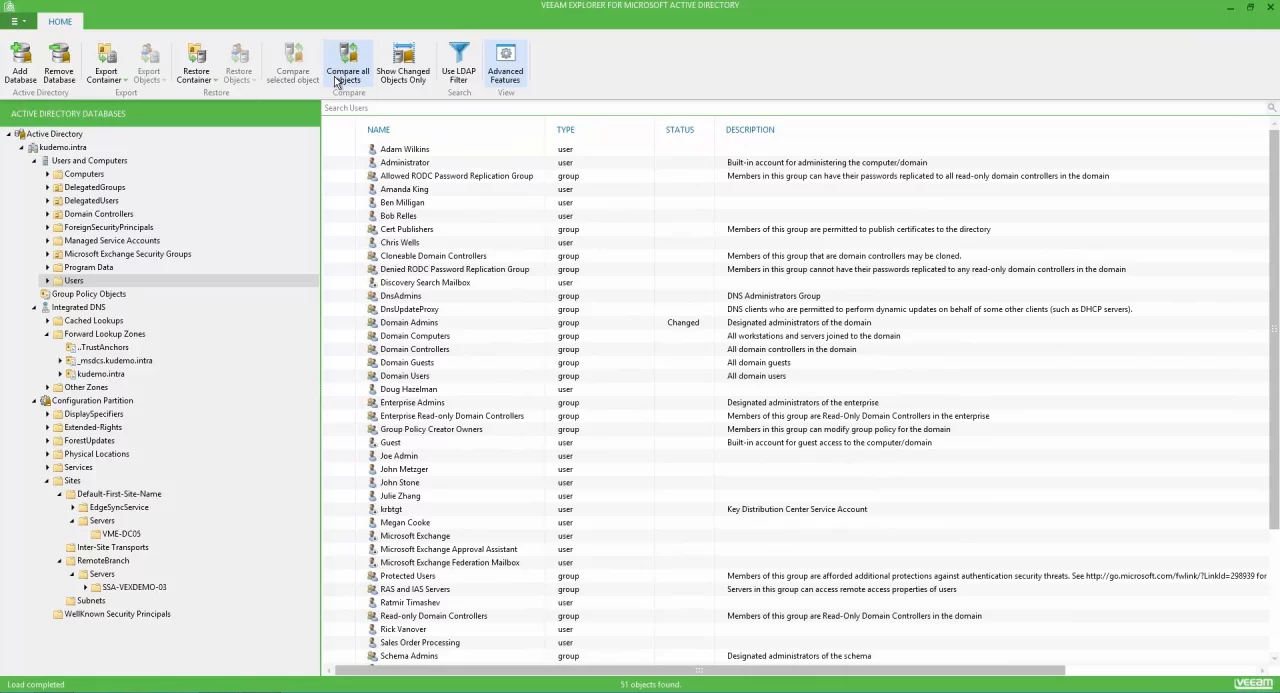Click the Integrated DNS node icon

point(45,307)
